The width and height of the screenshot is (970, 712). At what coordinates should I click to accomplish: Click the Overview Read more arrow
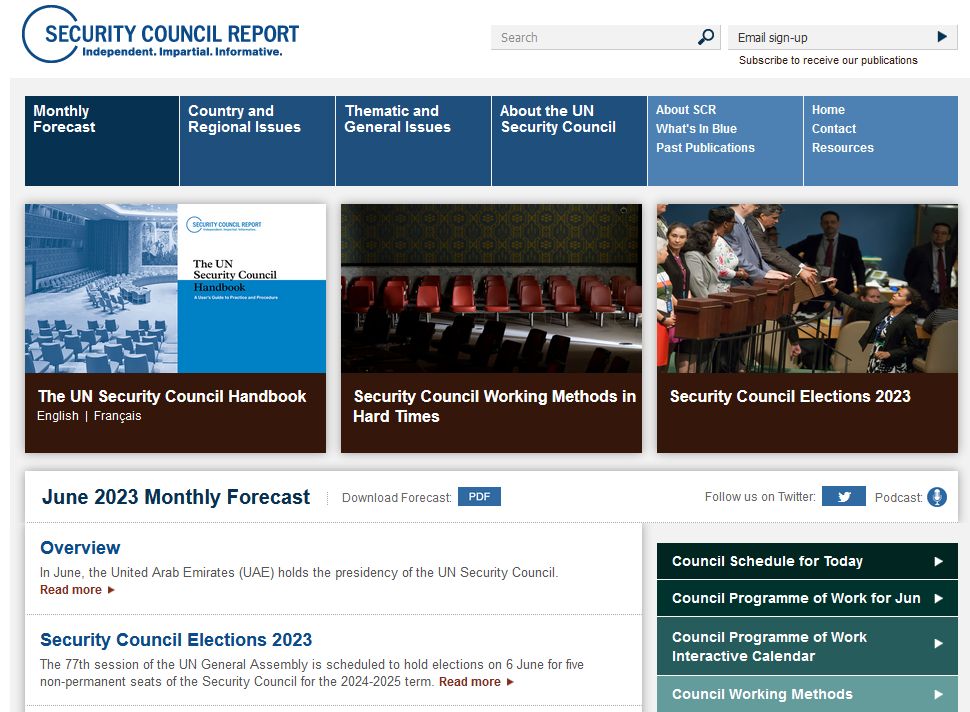coord(111,590)
